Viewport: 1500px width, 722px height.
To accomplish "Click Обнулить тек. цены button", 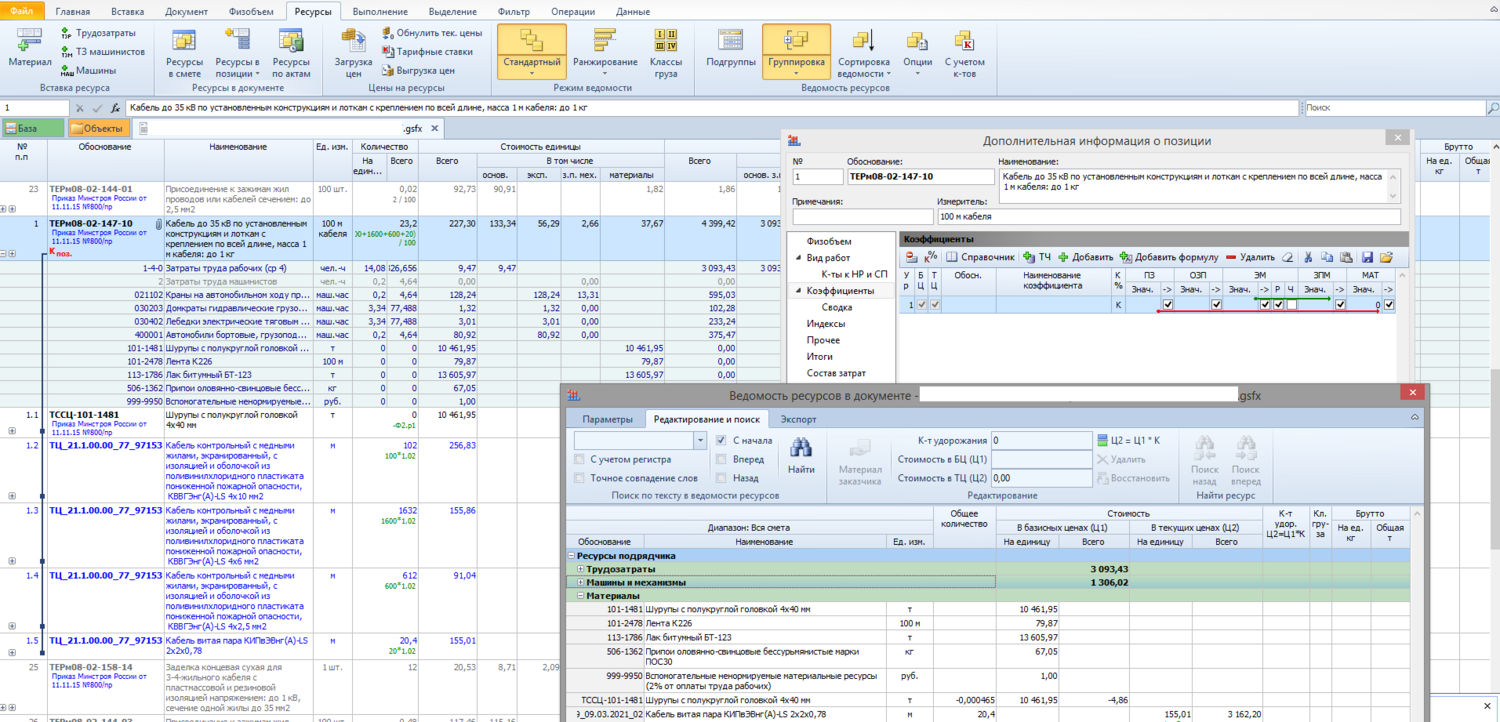I will tap(431, 33).
